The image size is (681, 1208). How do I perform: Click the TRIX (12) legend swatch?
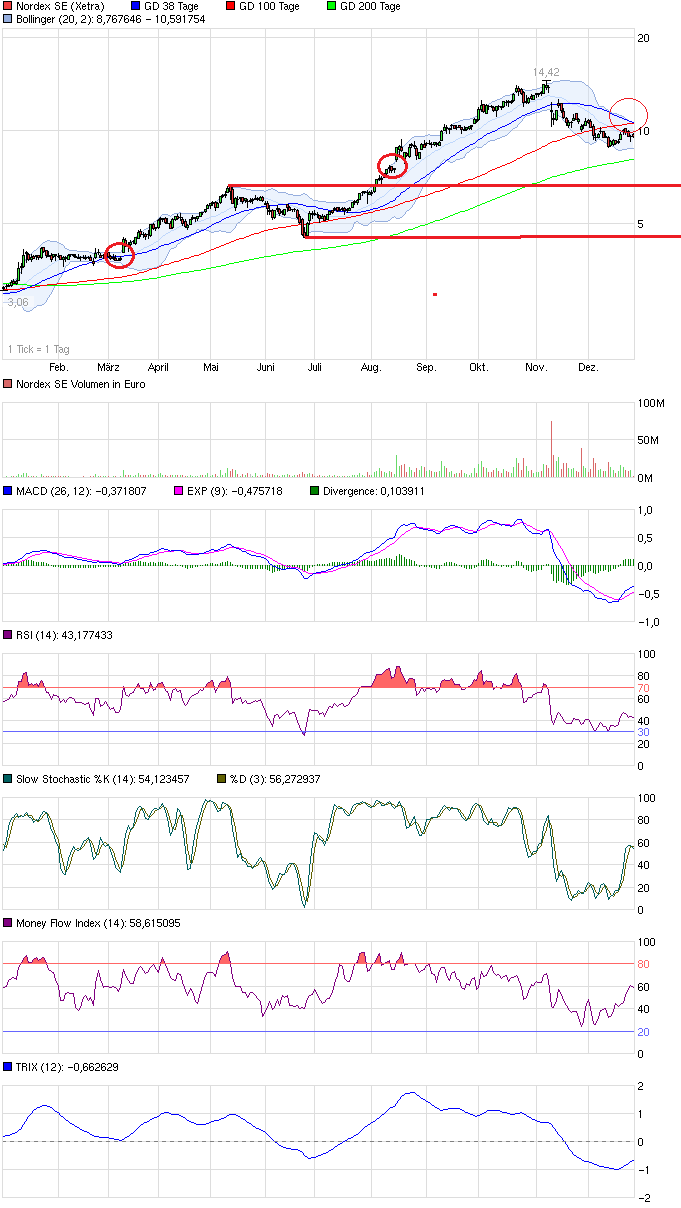click(9, 1067)
